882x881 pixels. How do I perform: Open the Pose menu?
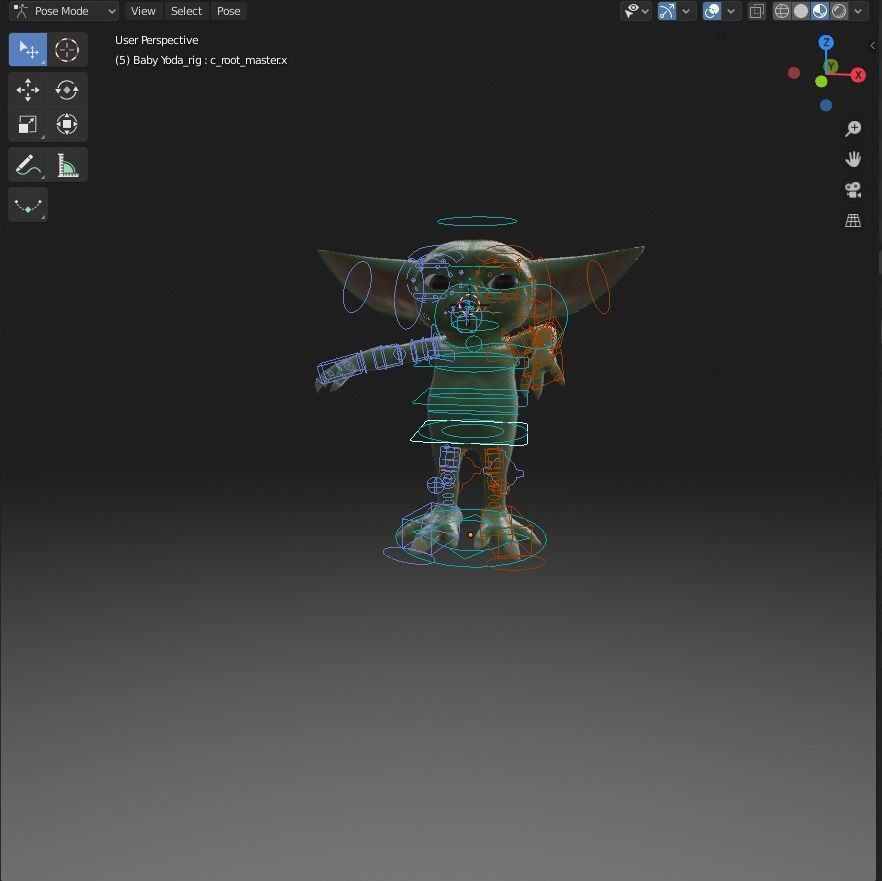tap(228, 11)
